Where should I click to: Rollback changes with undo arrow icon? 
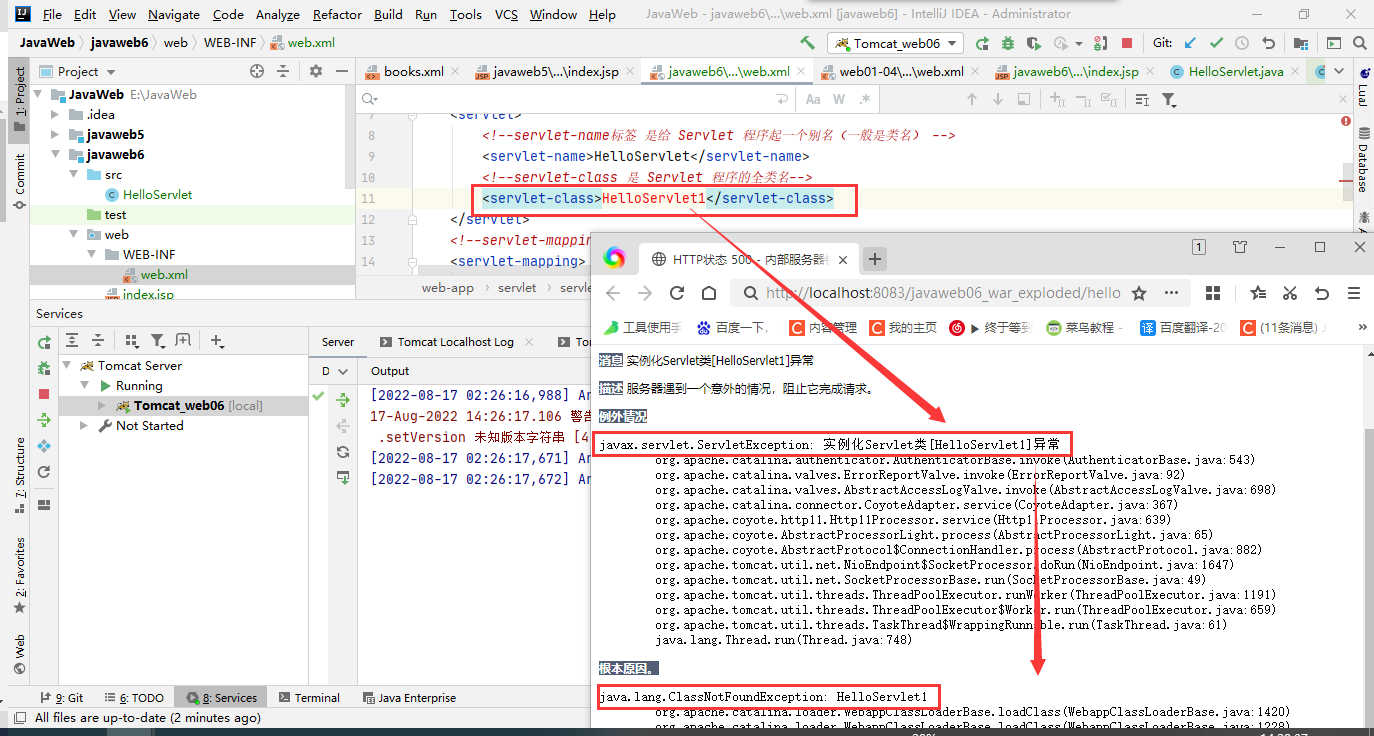click(1268, 43)
